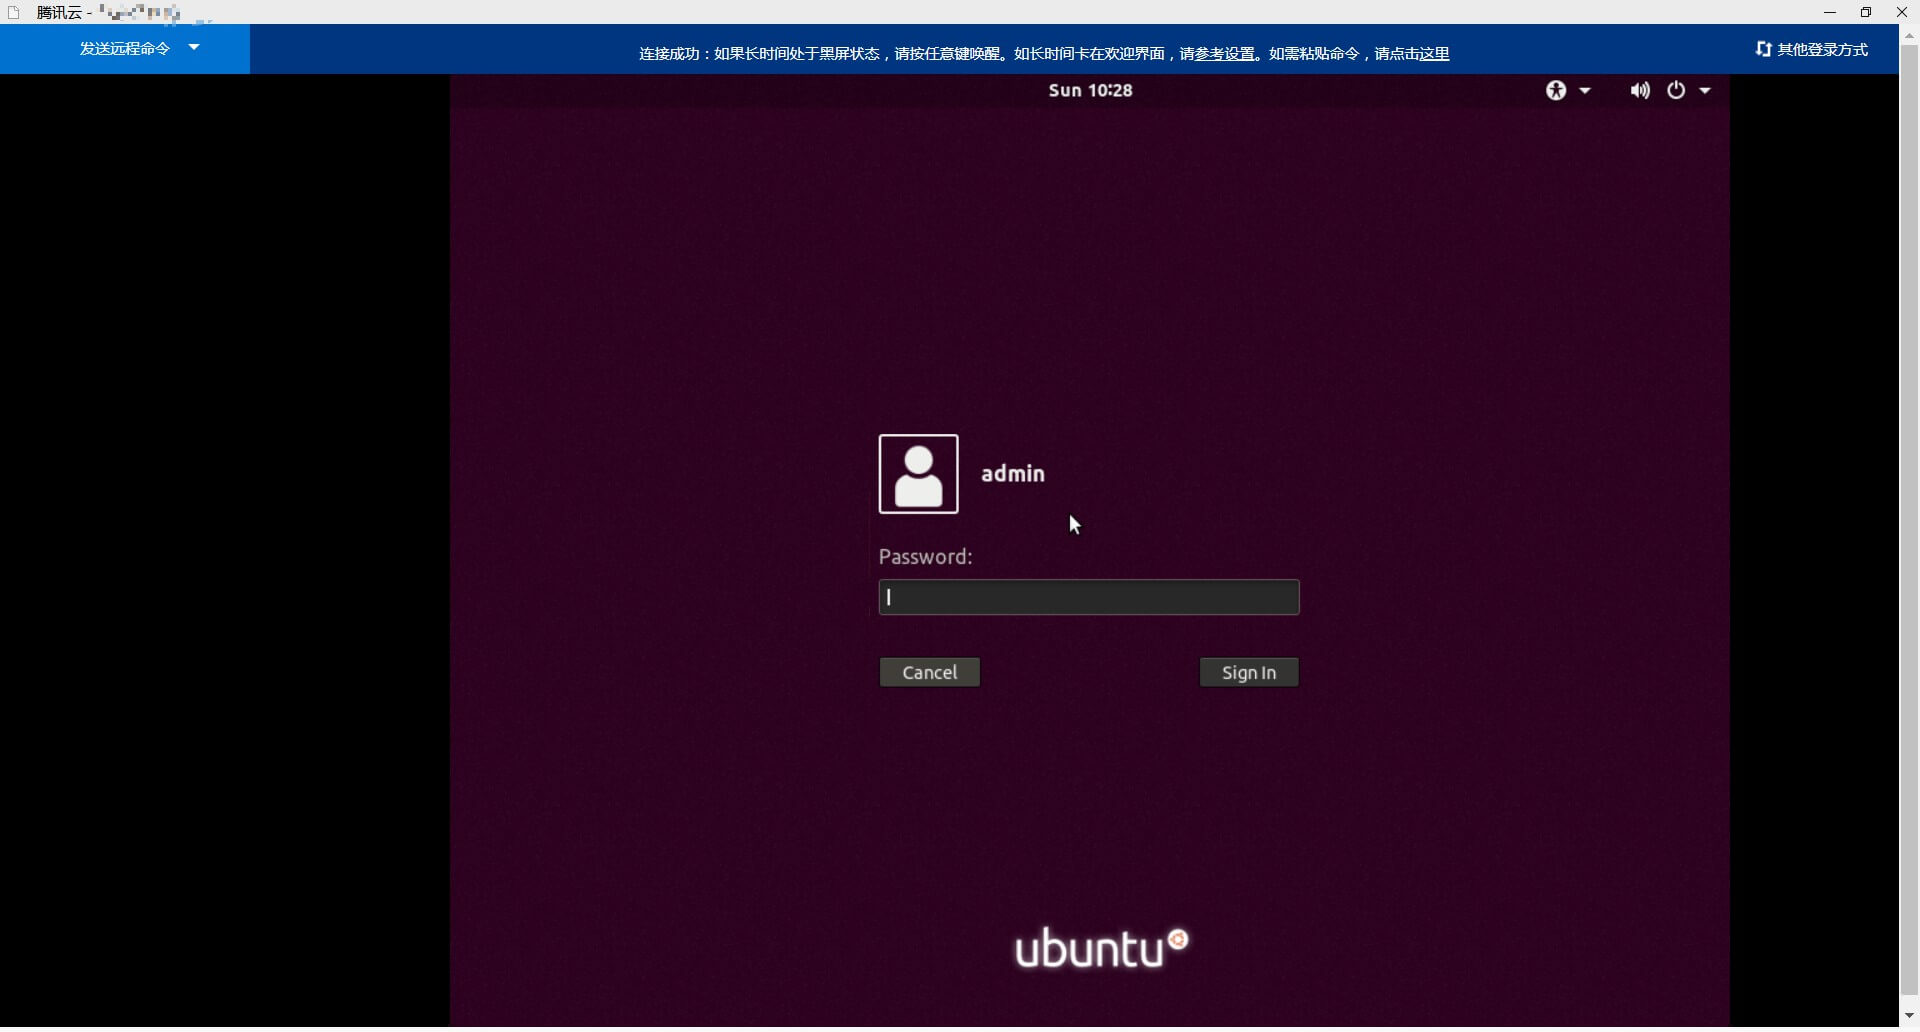The height and width of the screenshot is (1032, 1920).
Task: Click the scrollbar up arrow
Action: pyautogui.click(x=1909, y=35)
